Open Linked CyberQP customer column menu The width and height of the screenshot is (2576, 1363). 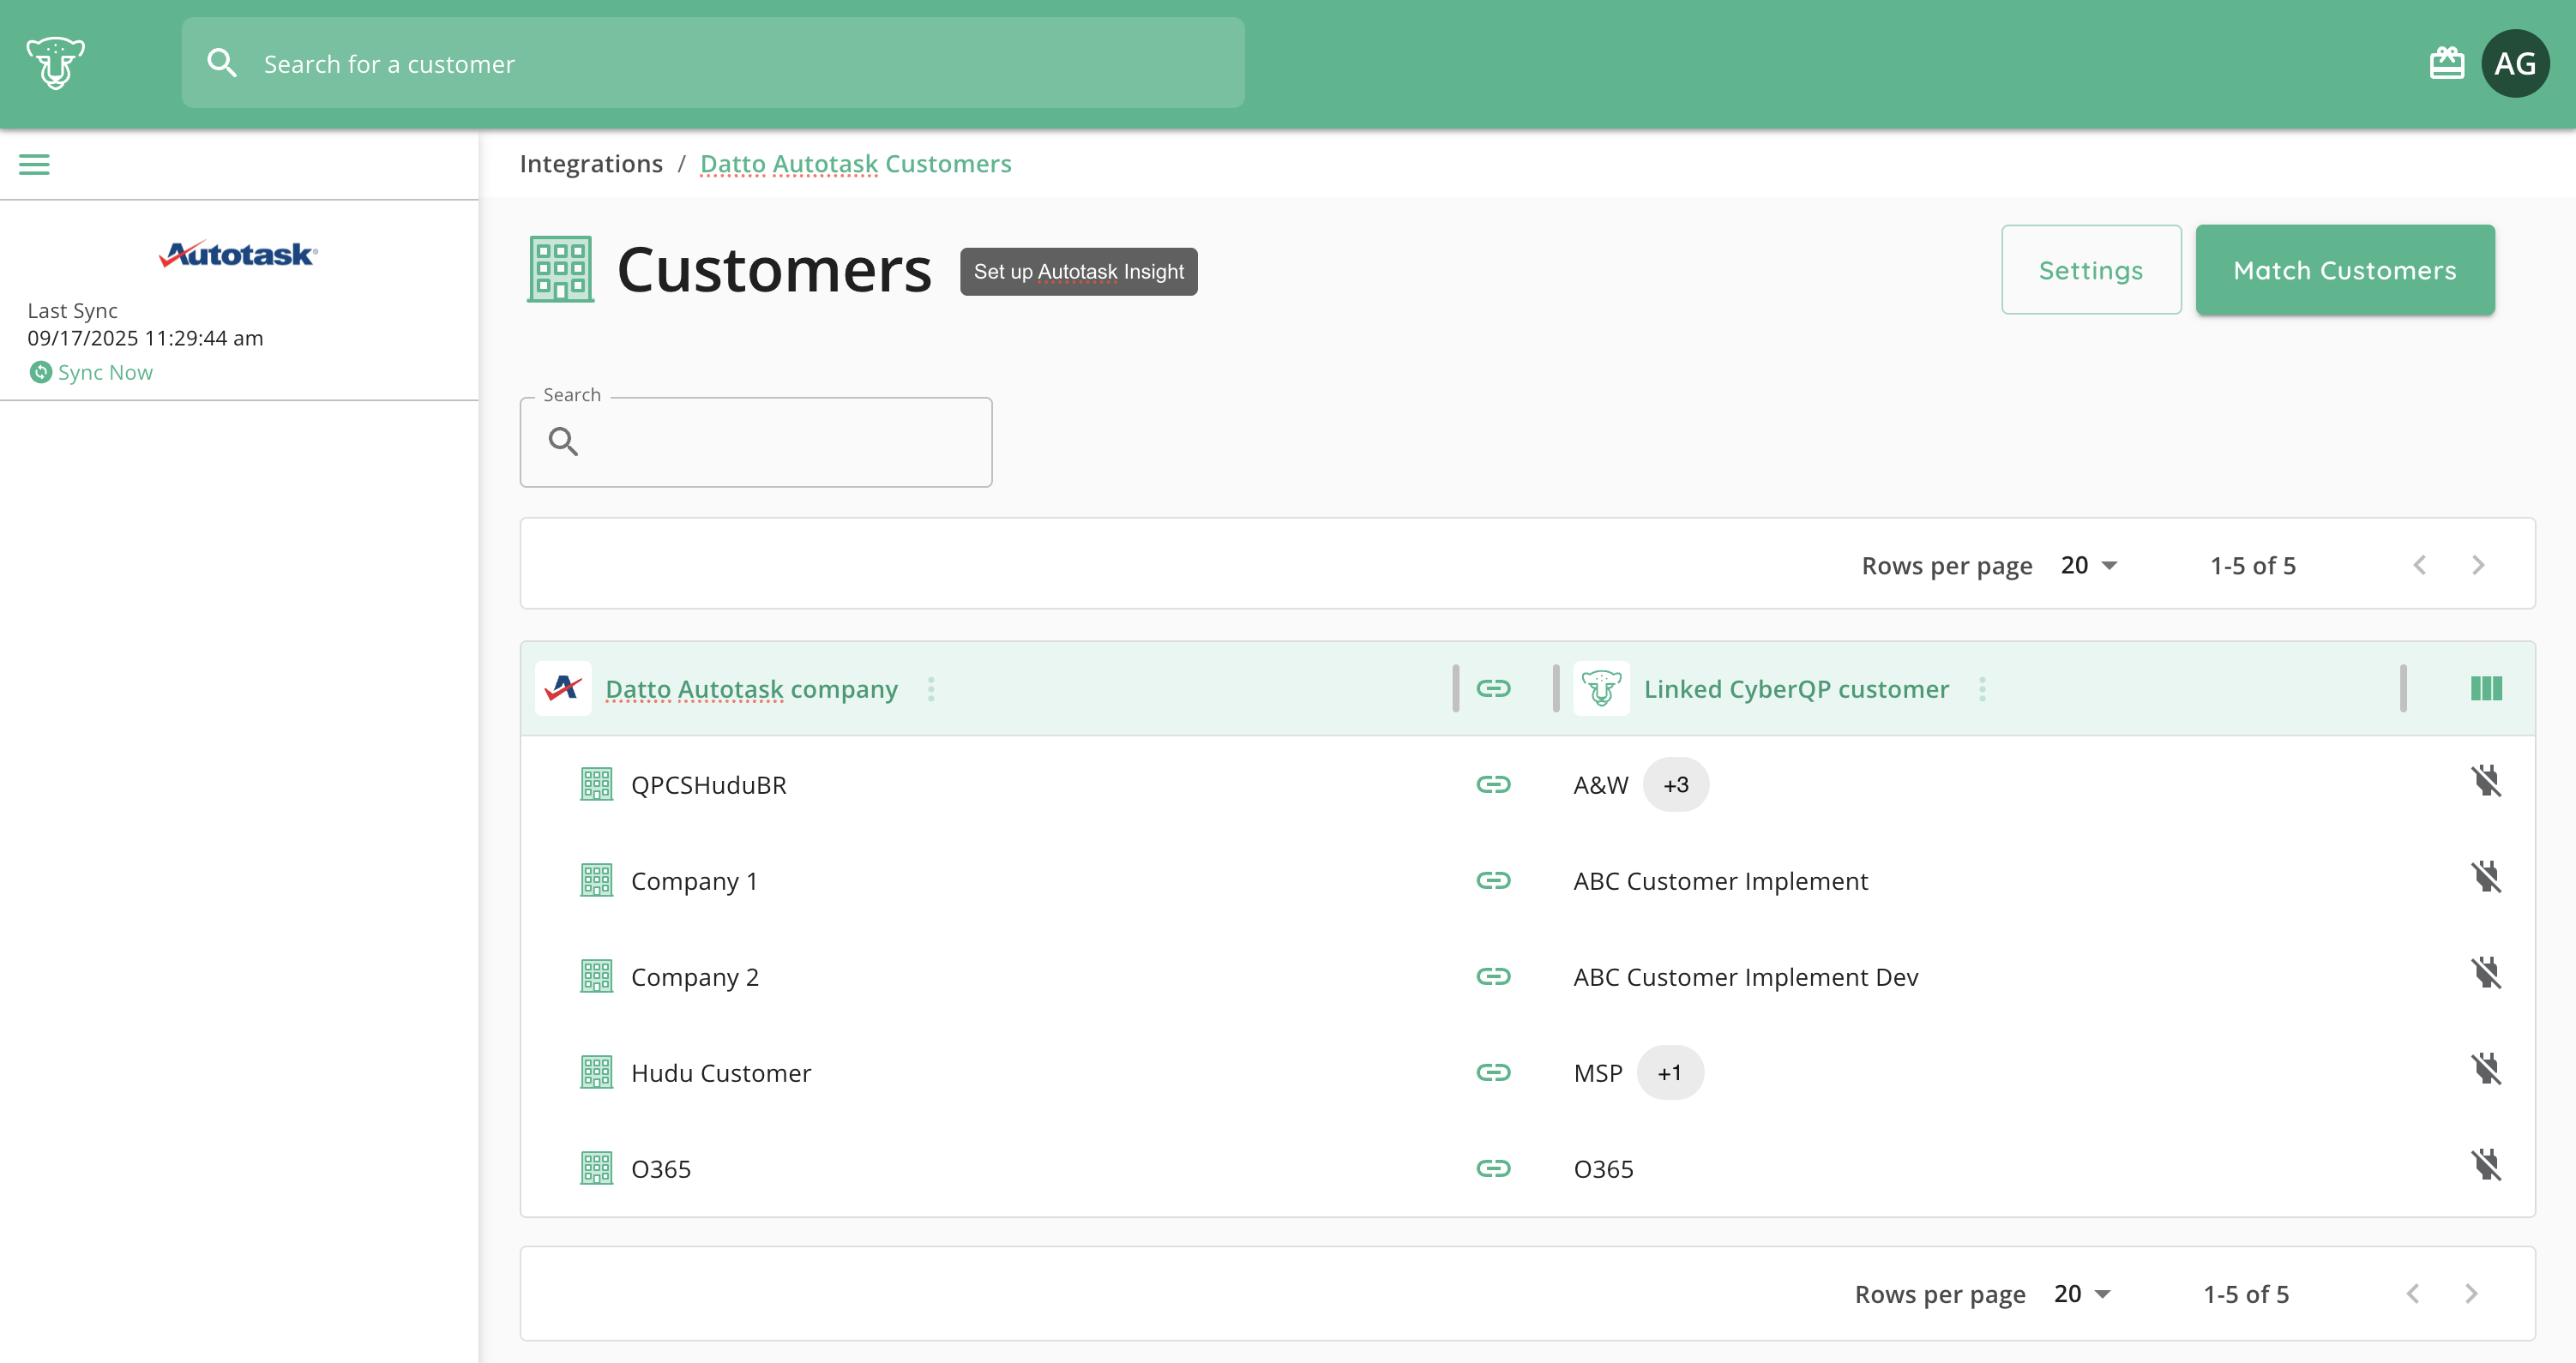[1981, 689]
